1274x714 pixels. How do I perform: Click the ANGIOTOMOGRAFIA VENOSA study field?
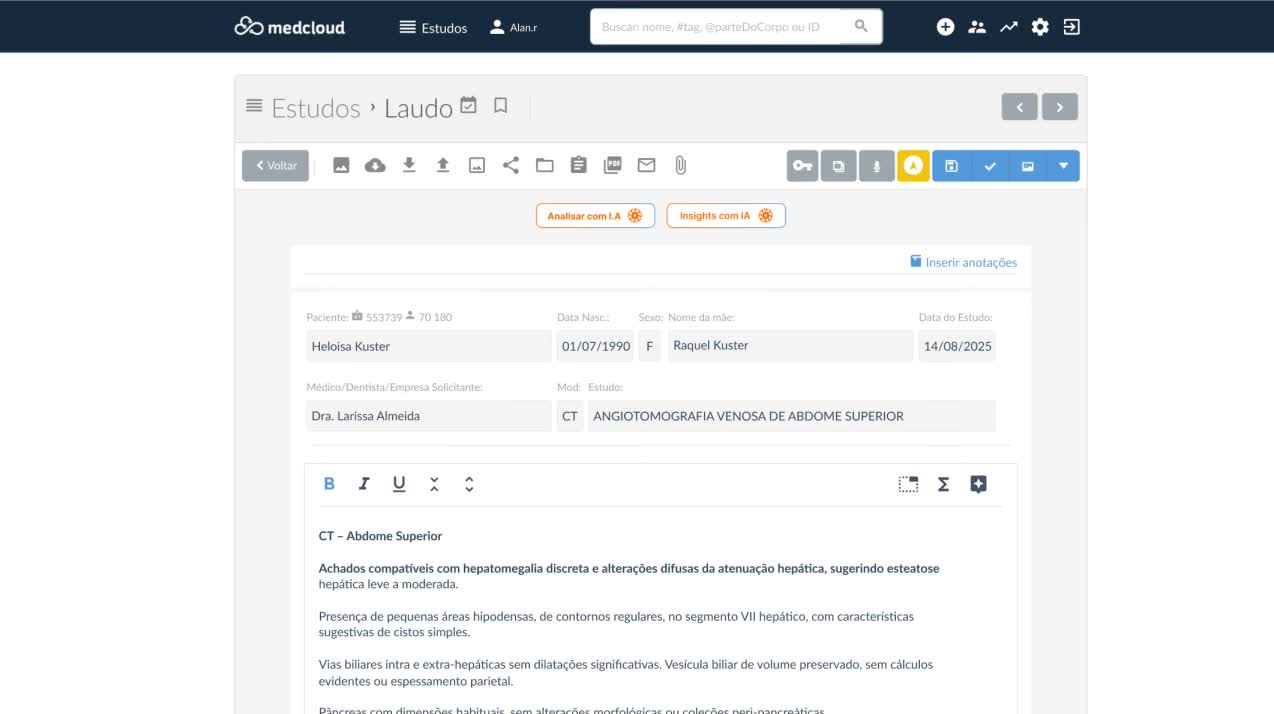(x=792, y=416)
